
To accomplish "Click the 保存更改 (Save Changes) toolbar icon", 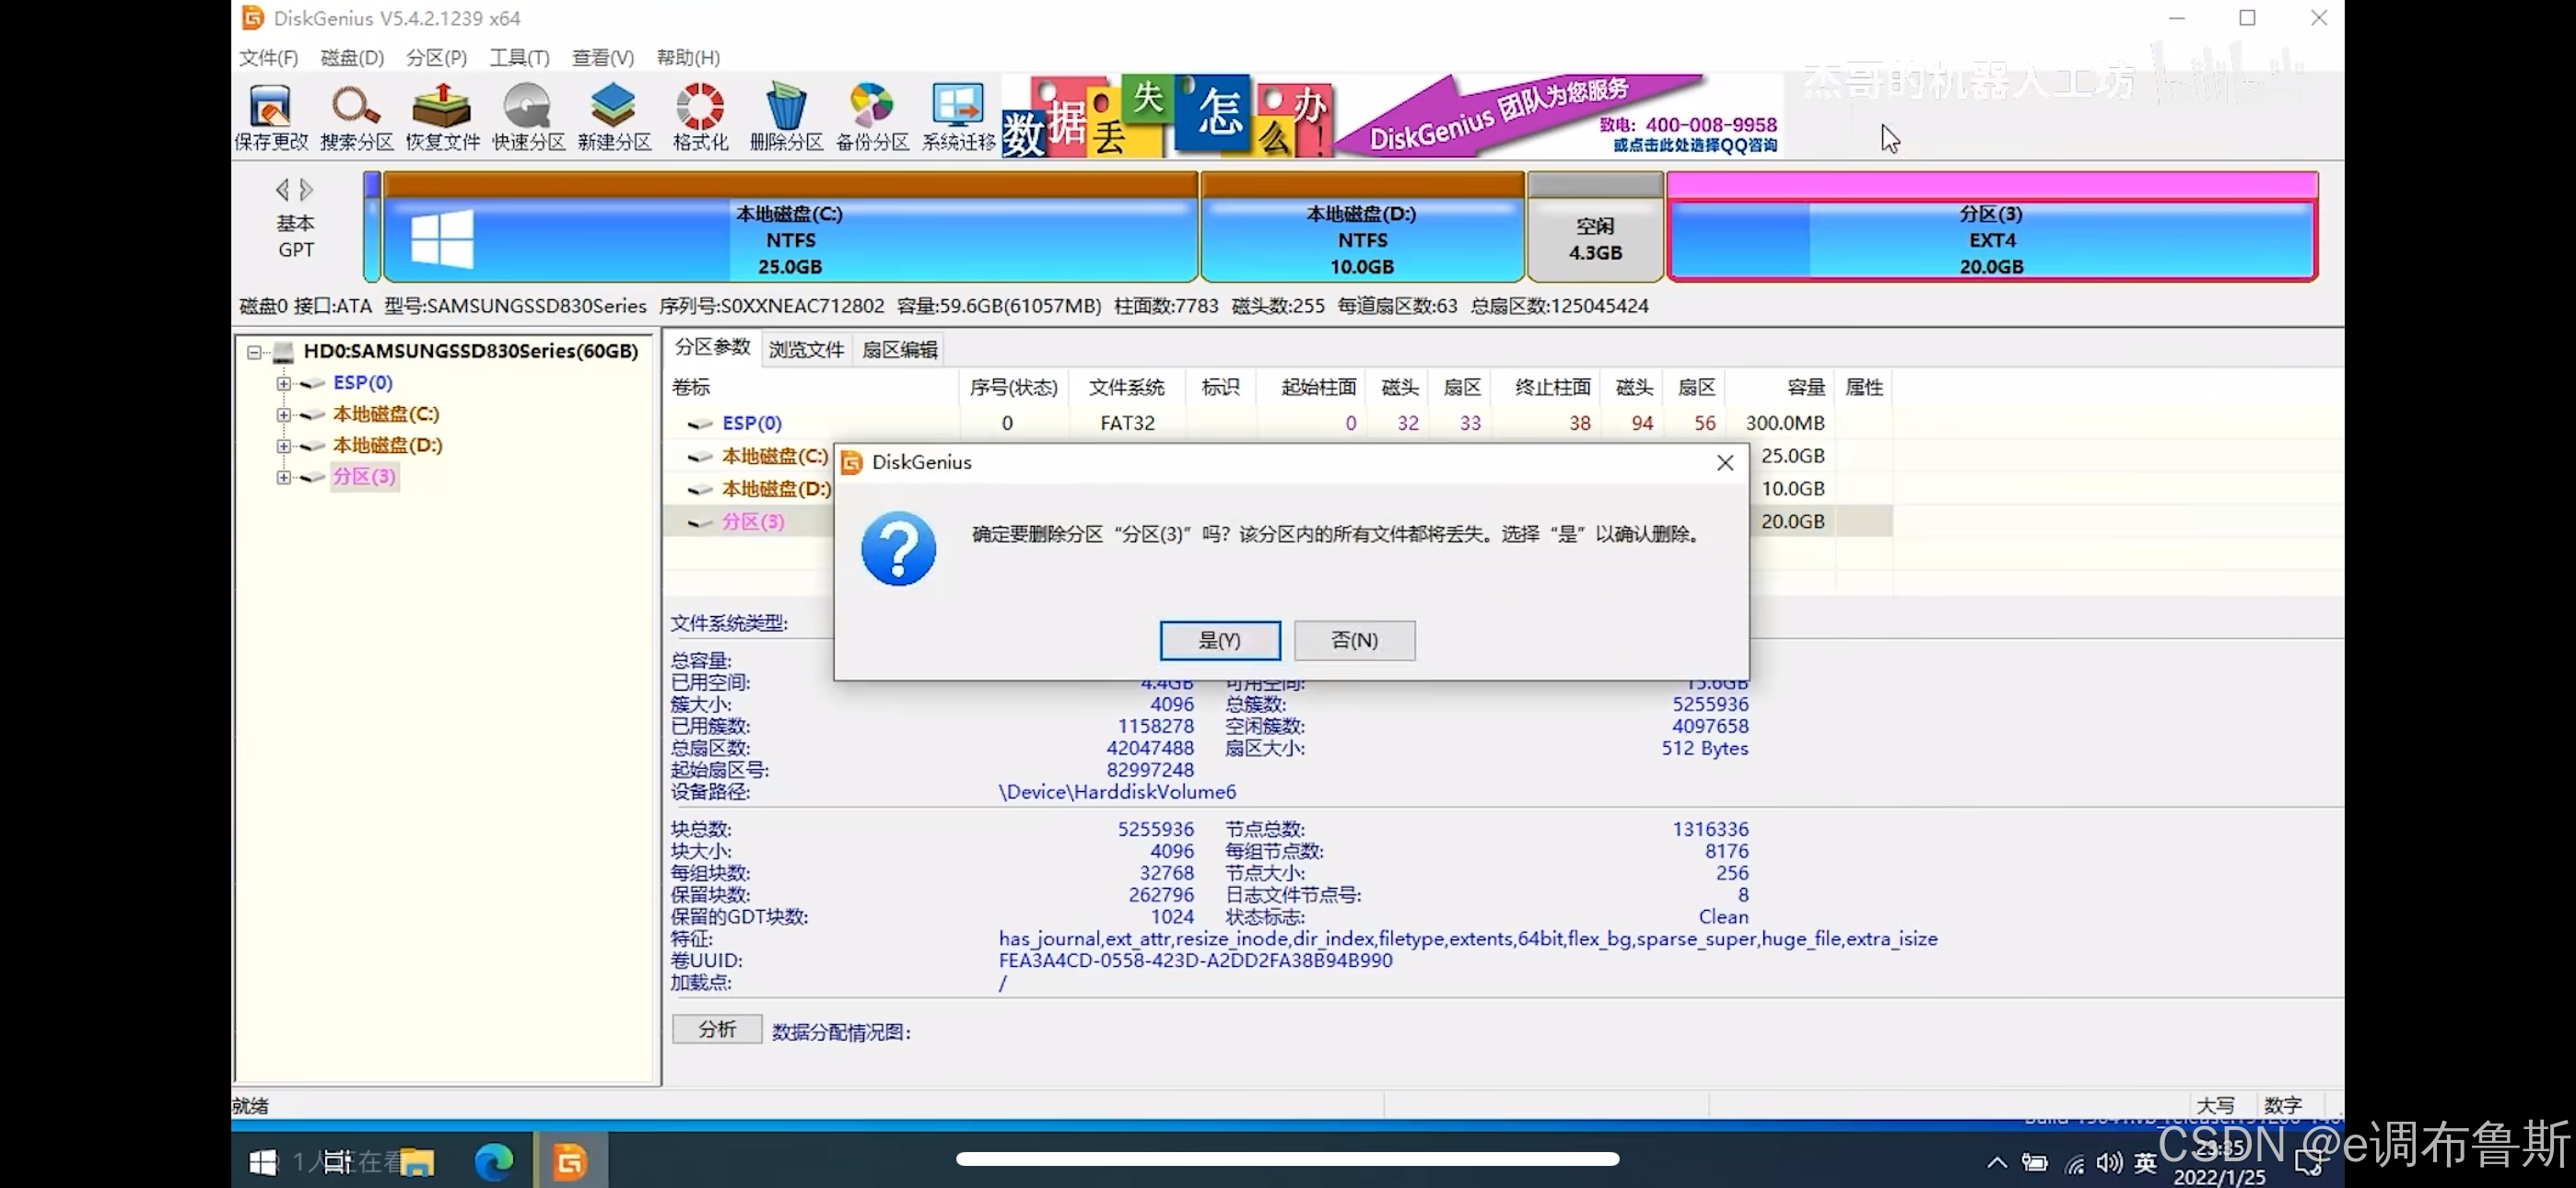I will point(271,117).
